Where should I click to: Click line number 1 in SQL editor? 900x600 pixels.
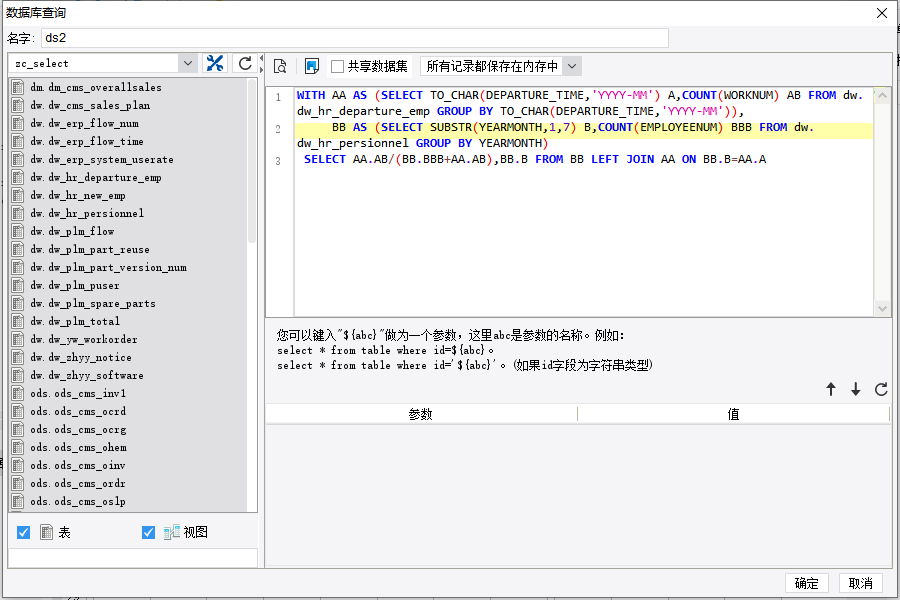(x=278, y=97)
